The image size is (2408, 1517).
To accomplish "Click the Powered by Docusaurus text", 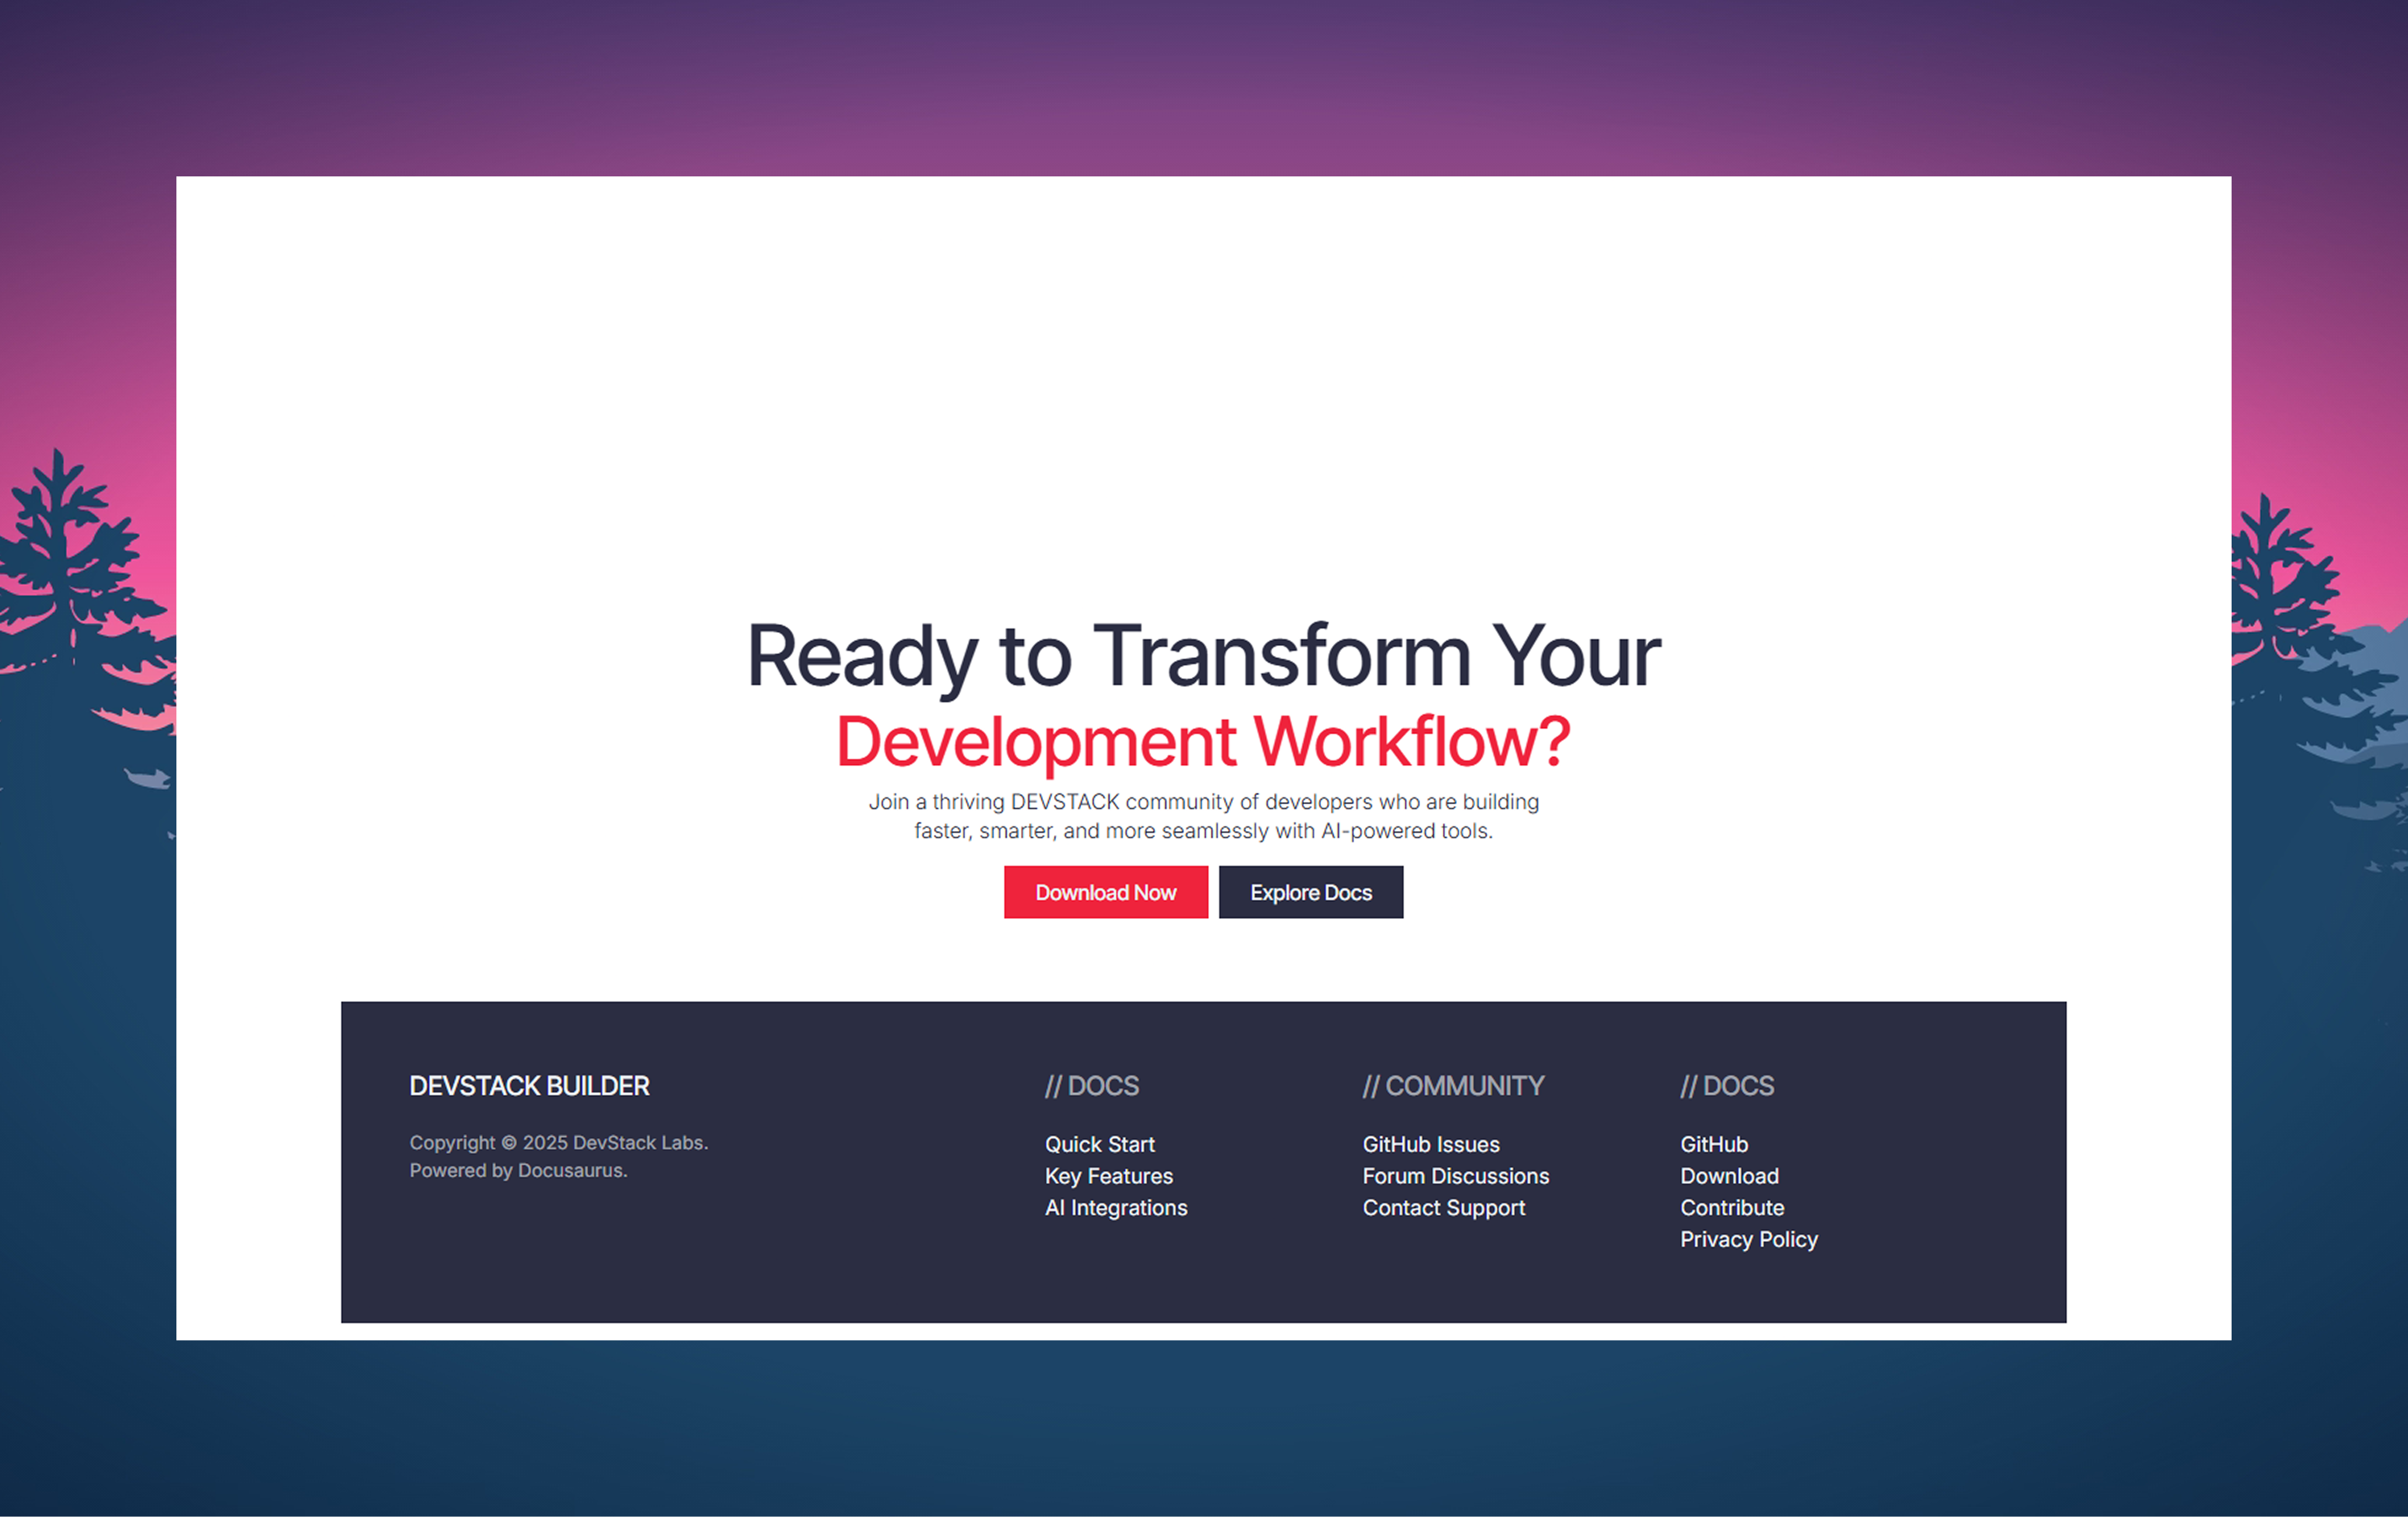I will pos(518,1170).
